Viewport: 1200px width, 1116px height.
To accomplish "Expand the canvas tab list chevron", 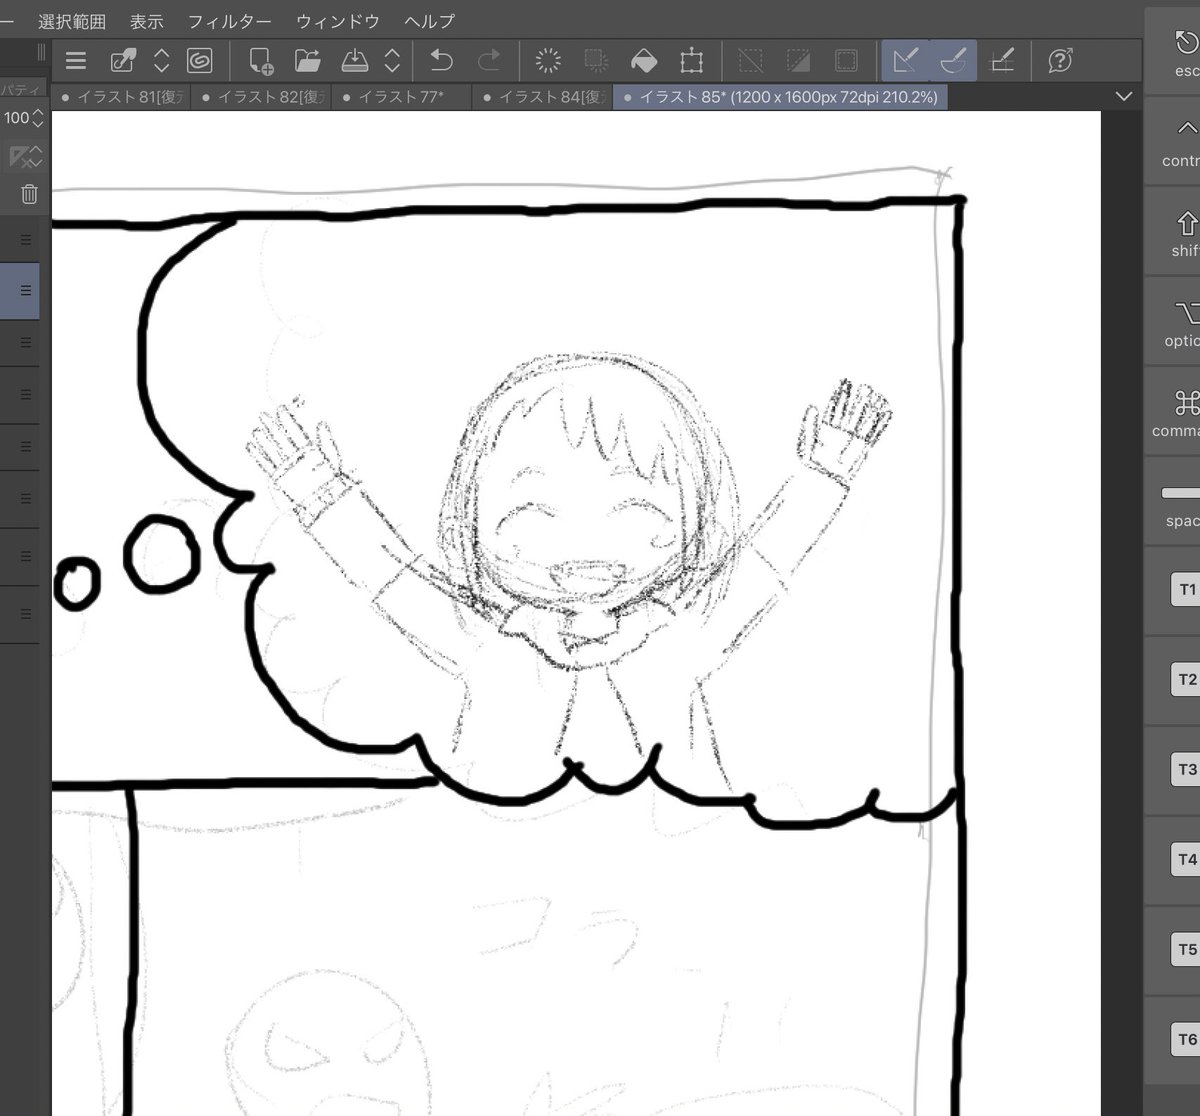I will [1124, 97].
